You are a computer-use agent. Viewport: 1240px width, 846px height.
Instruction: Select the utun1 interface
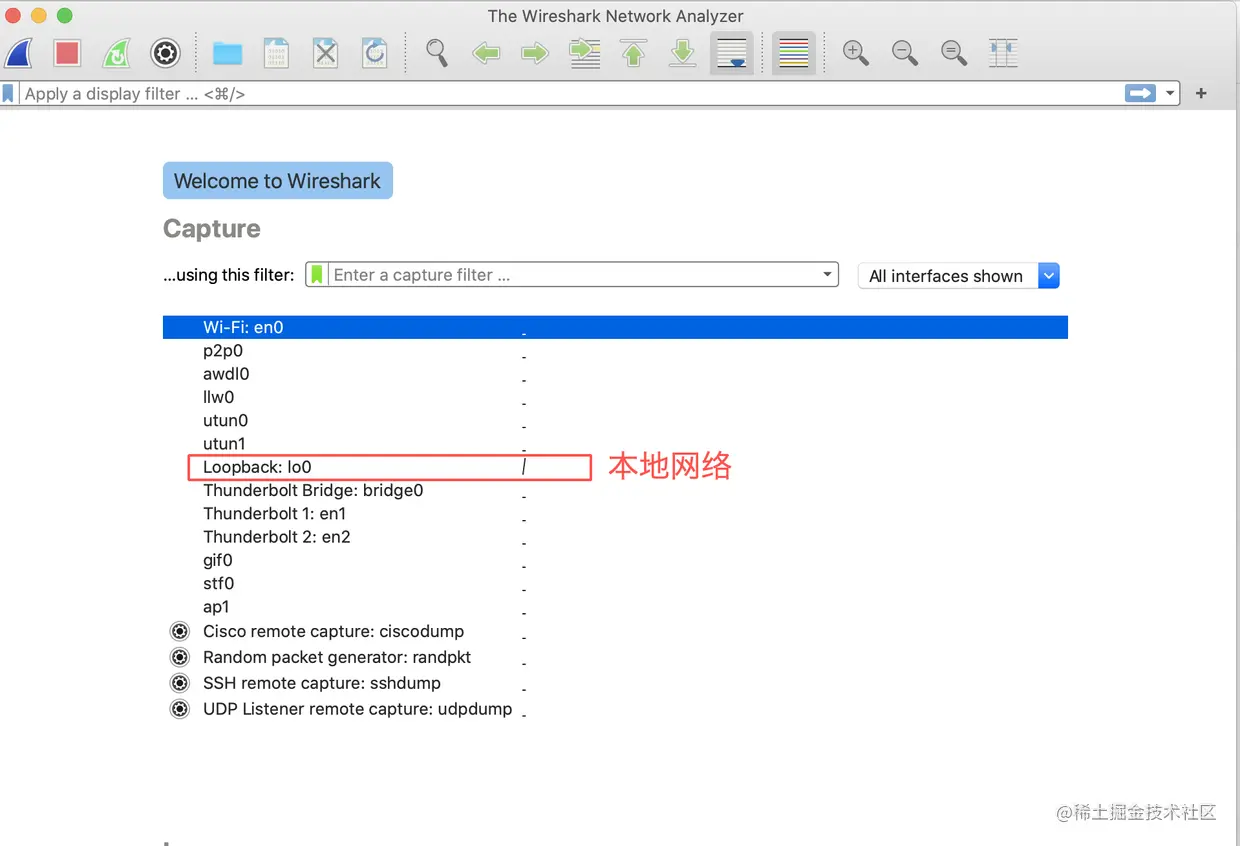pyautogui.click(x=615, y=444)
